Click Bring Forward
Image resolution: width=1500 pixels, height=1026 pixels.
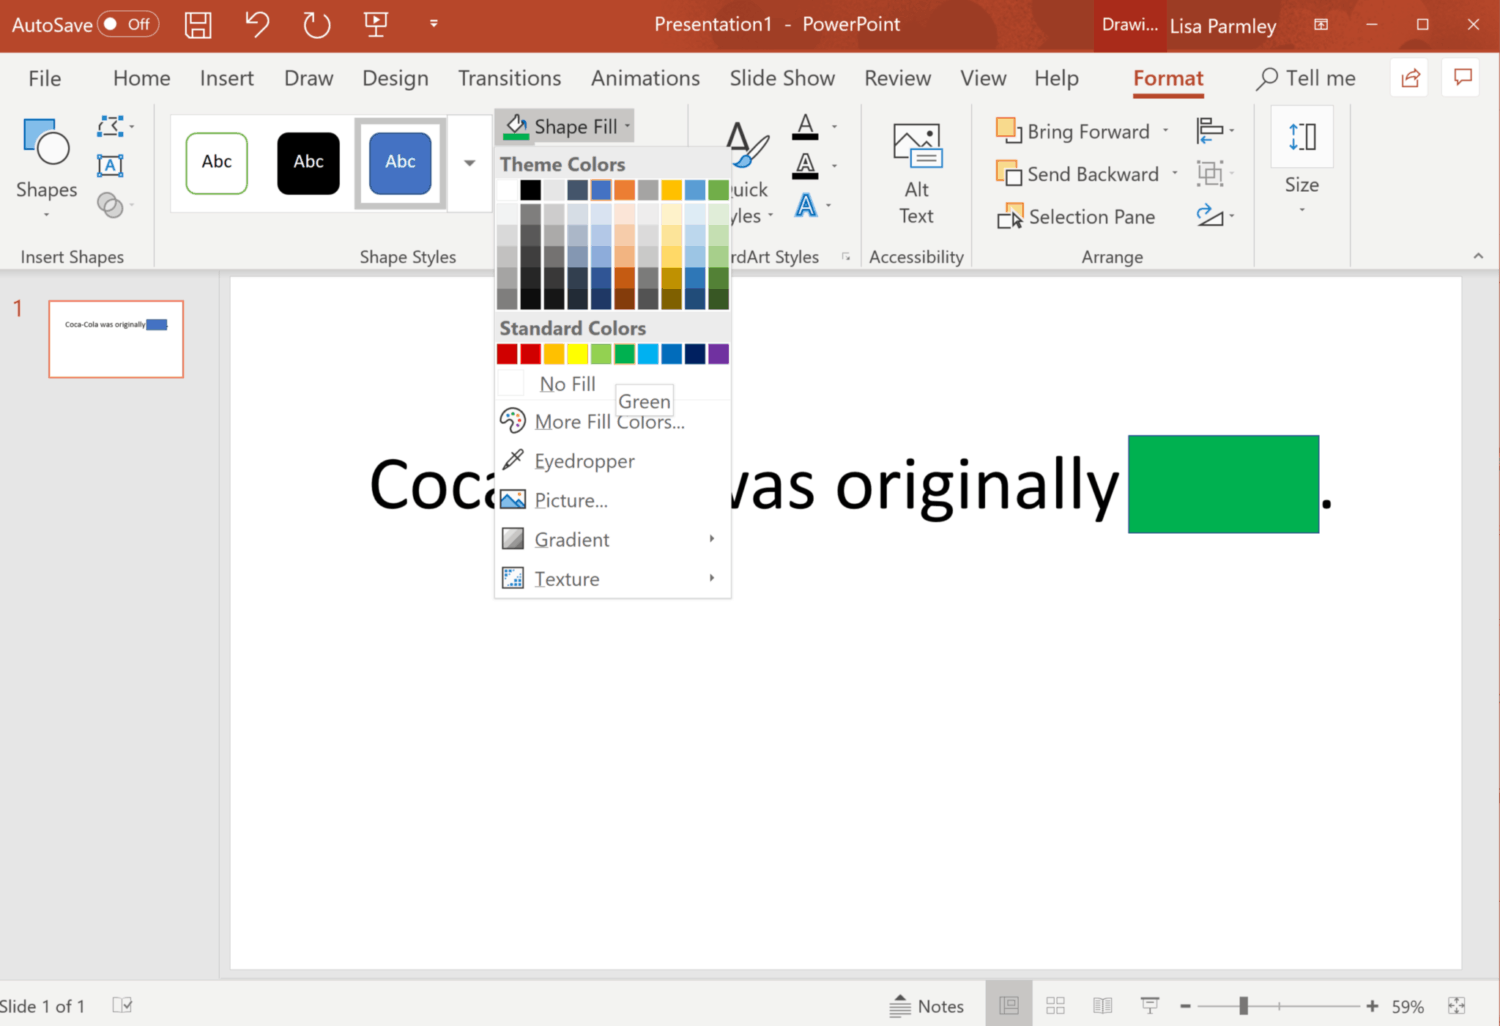point(1073,131)
